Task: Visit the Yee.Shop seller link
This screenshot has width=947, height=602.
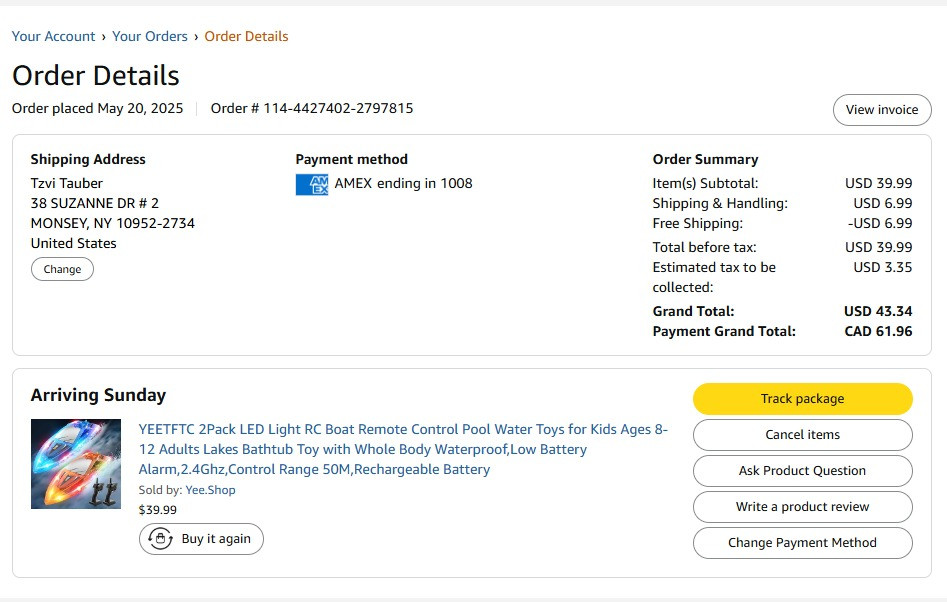Action: (210, 490)
